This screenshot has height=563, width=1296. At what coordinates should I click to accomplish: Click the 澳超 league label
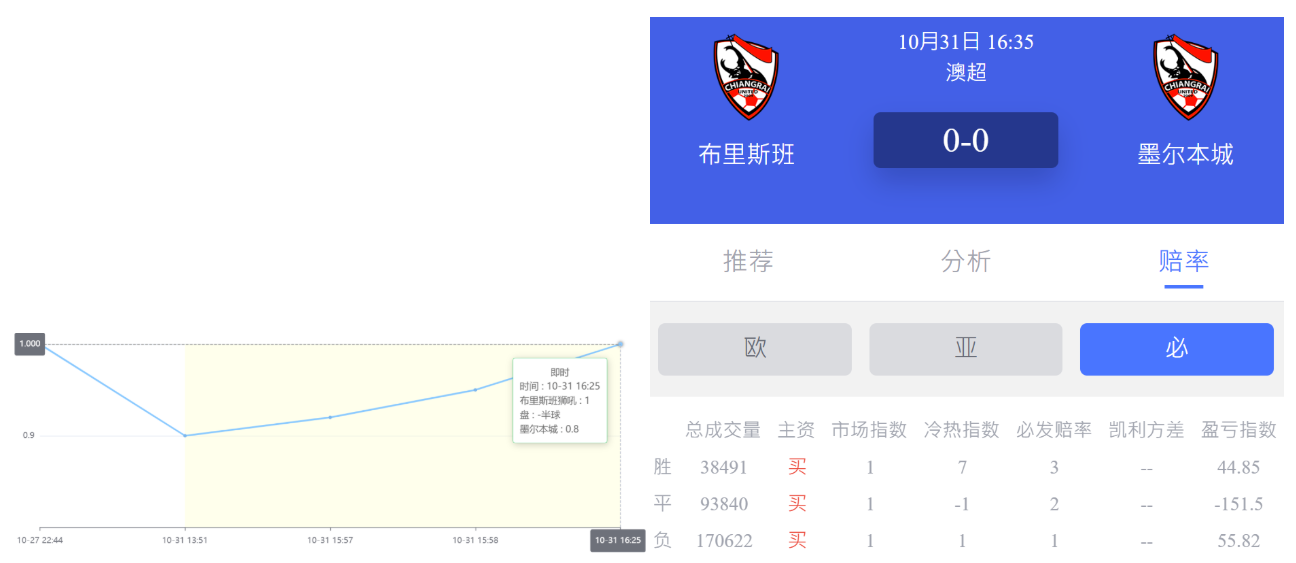click(x=966, y=73)
